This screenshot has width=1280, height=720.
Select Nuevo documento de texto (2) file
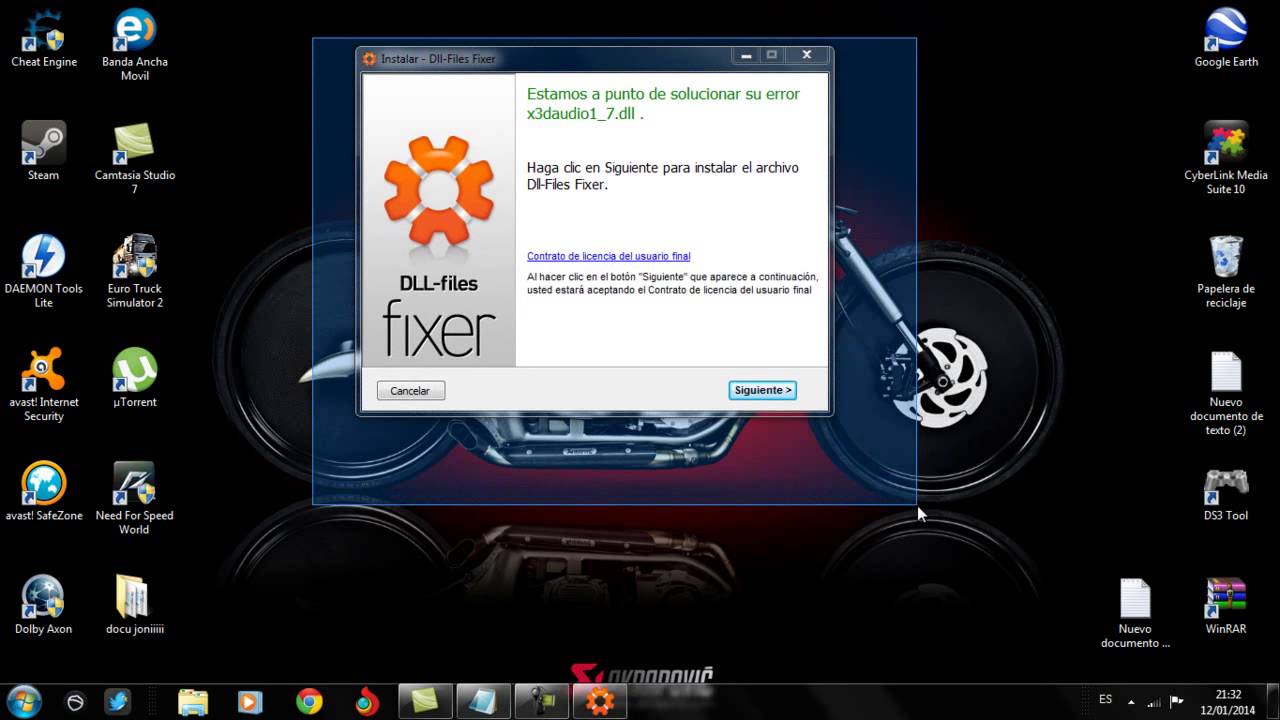pos(1226,393)
